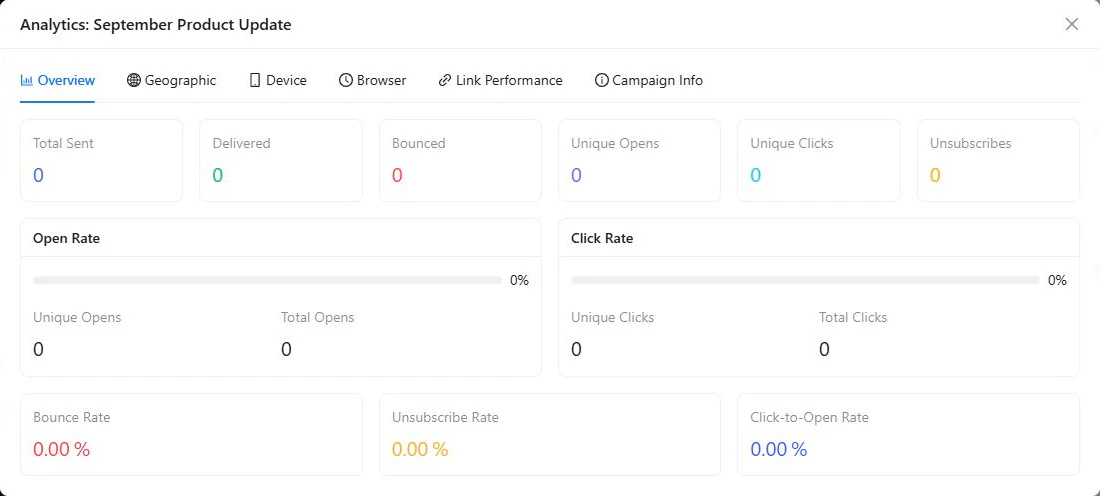1100x496 pixels.
Task: Click the blue Total Sent value 0
Action: point(39,175)
